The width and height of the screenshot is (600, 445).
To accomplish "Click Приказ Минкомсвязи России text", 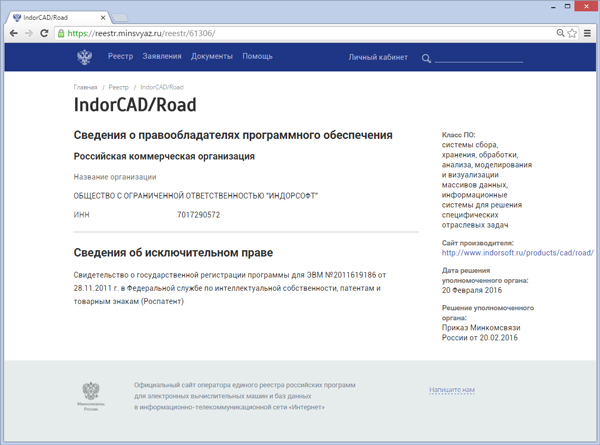I will [x=481, y=333].
